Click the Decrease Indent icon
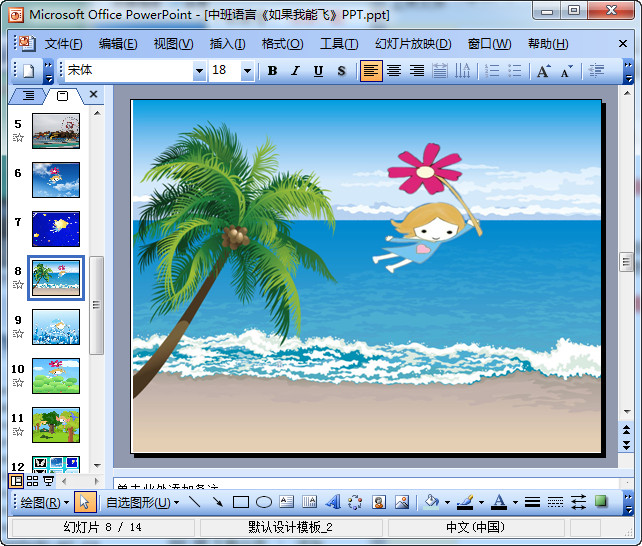This screenshot has width=642, height=546. [x=596, y=71]
